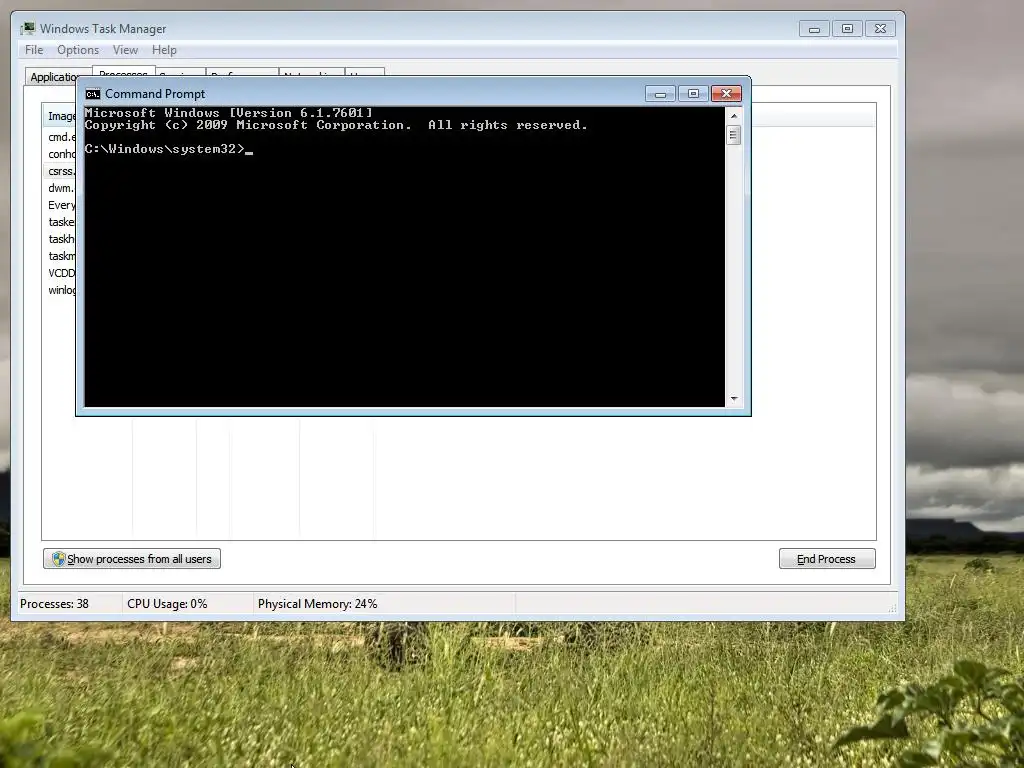Click the Task Manager title bar icon
This screenshot has width=1024, height=768.
click(28, 29)
